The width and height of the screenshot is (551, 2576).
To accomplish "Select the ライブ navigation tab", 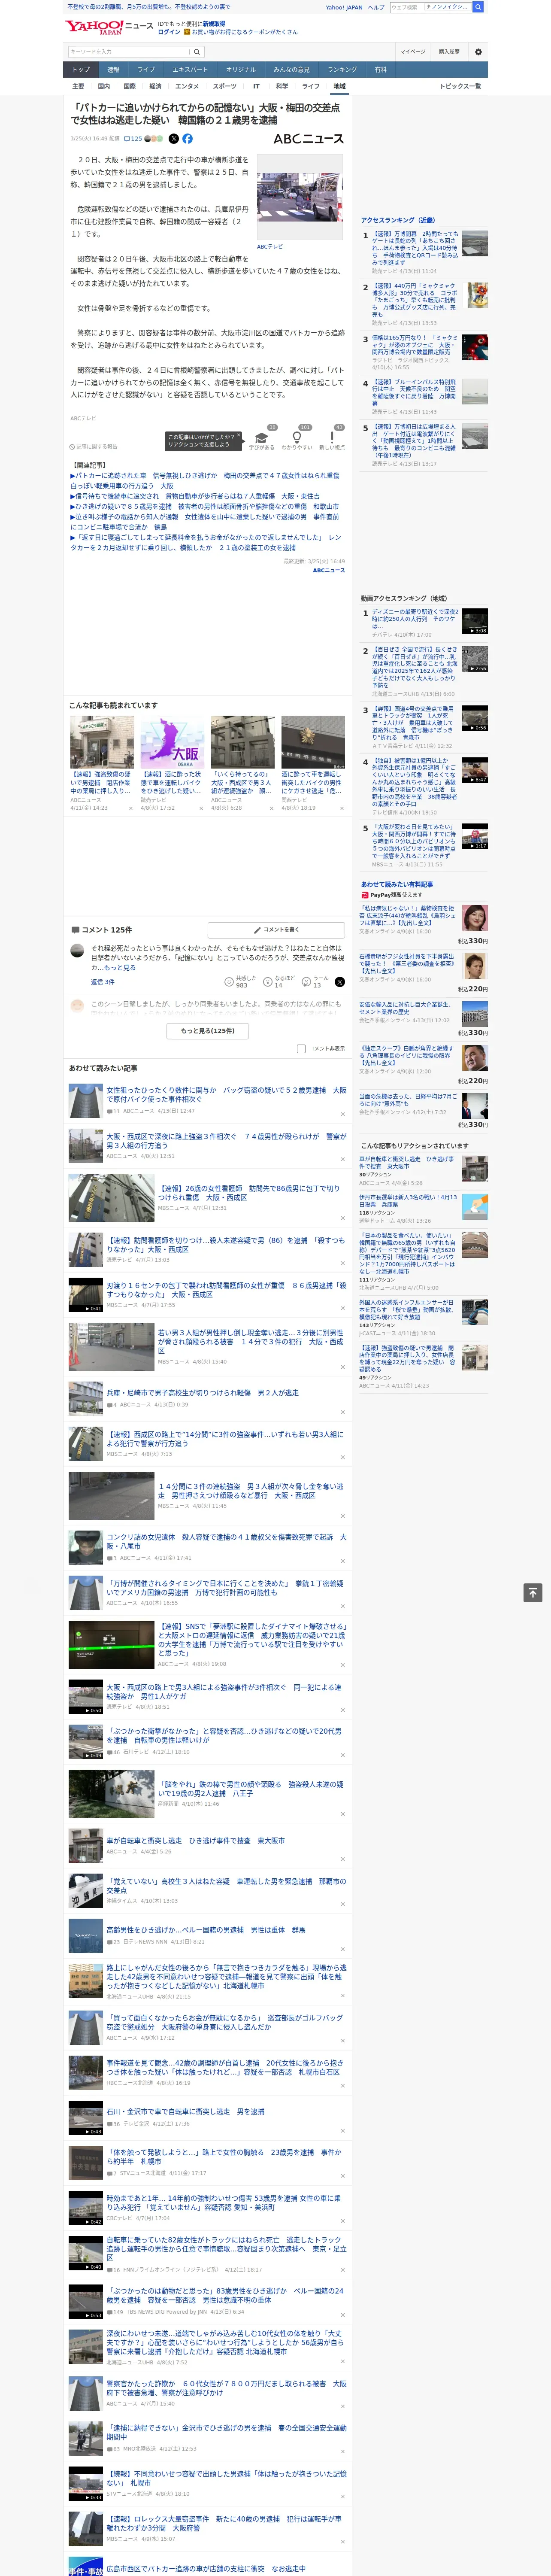I will pyautogui.click(x=146, y=70).
